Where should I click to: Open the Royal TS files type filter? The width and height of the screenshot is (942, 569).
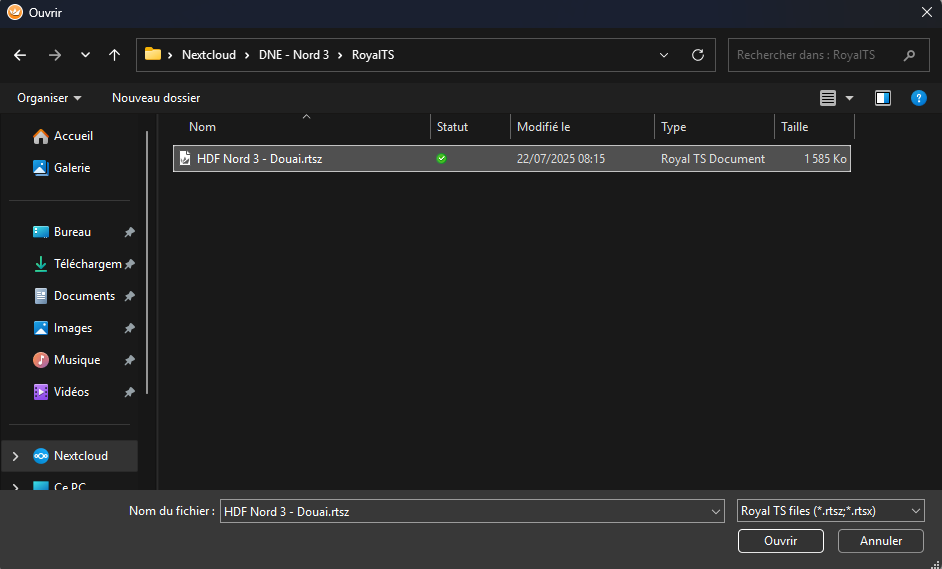[831, 511]
